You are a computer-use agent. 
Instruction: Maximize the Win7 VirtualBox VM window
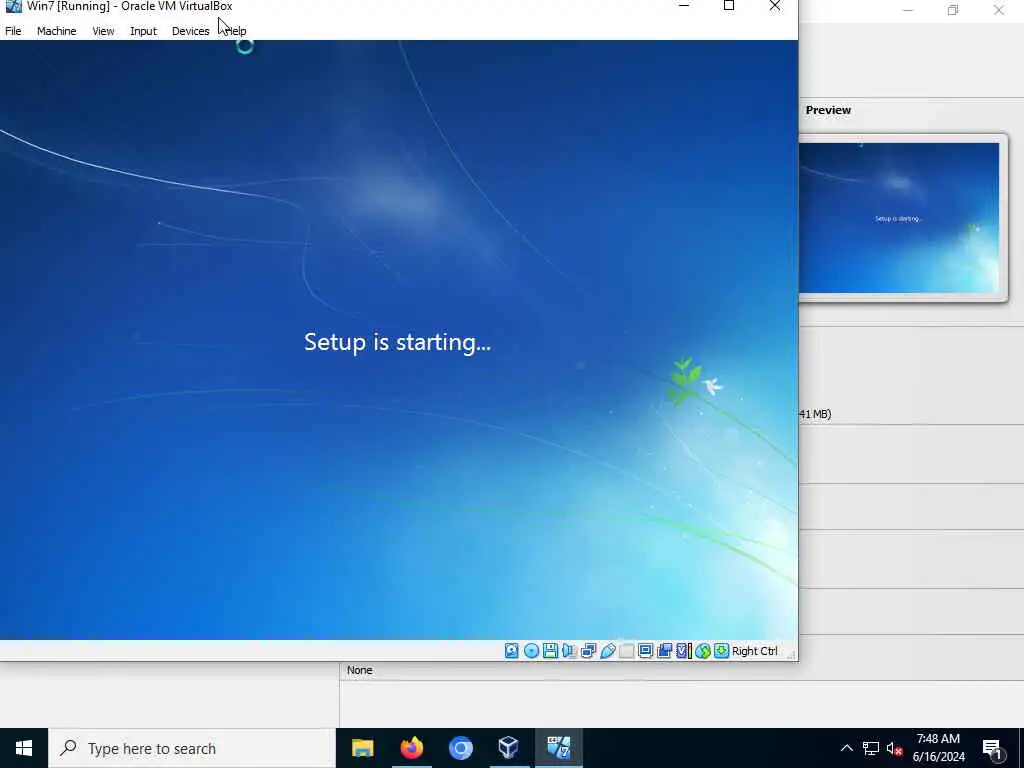pos(729,6)
